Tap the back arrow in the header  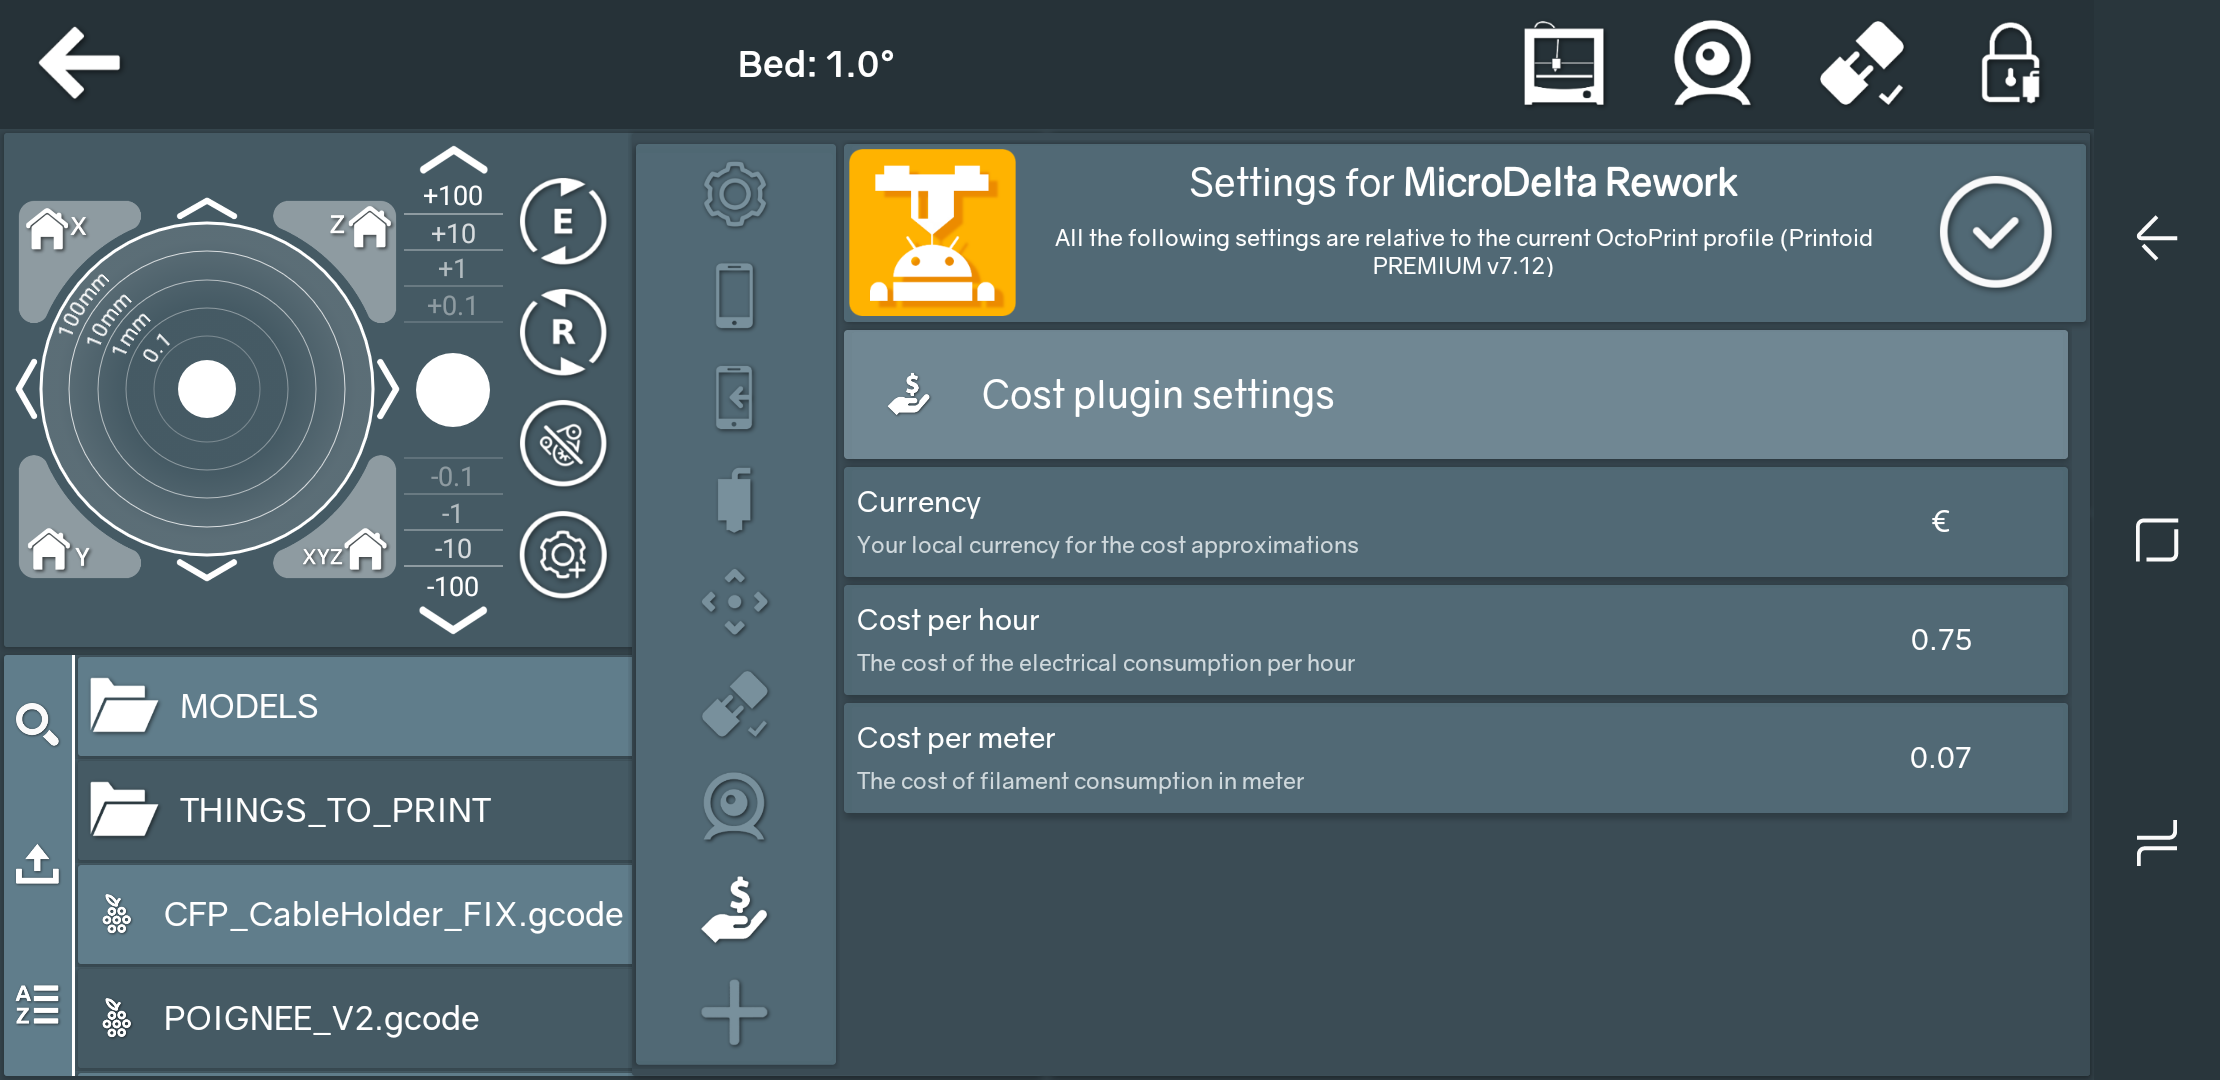(79, 63)
